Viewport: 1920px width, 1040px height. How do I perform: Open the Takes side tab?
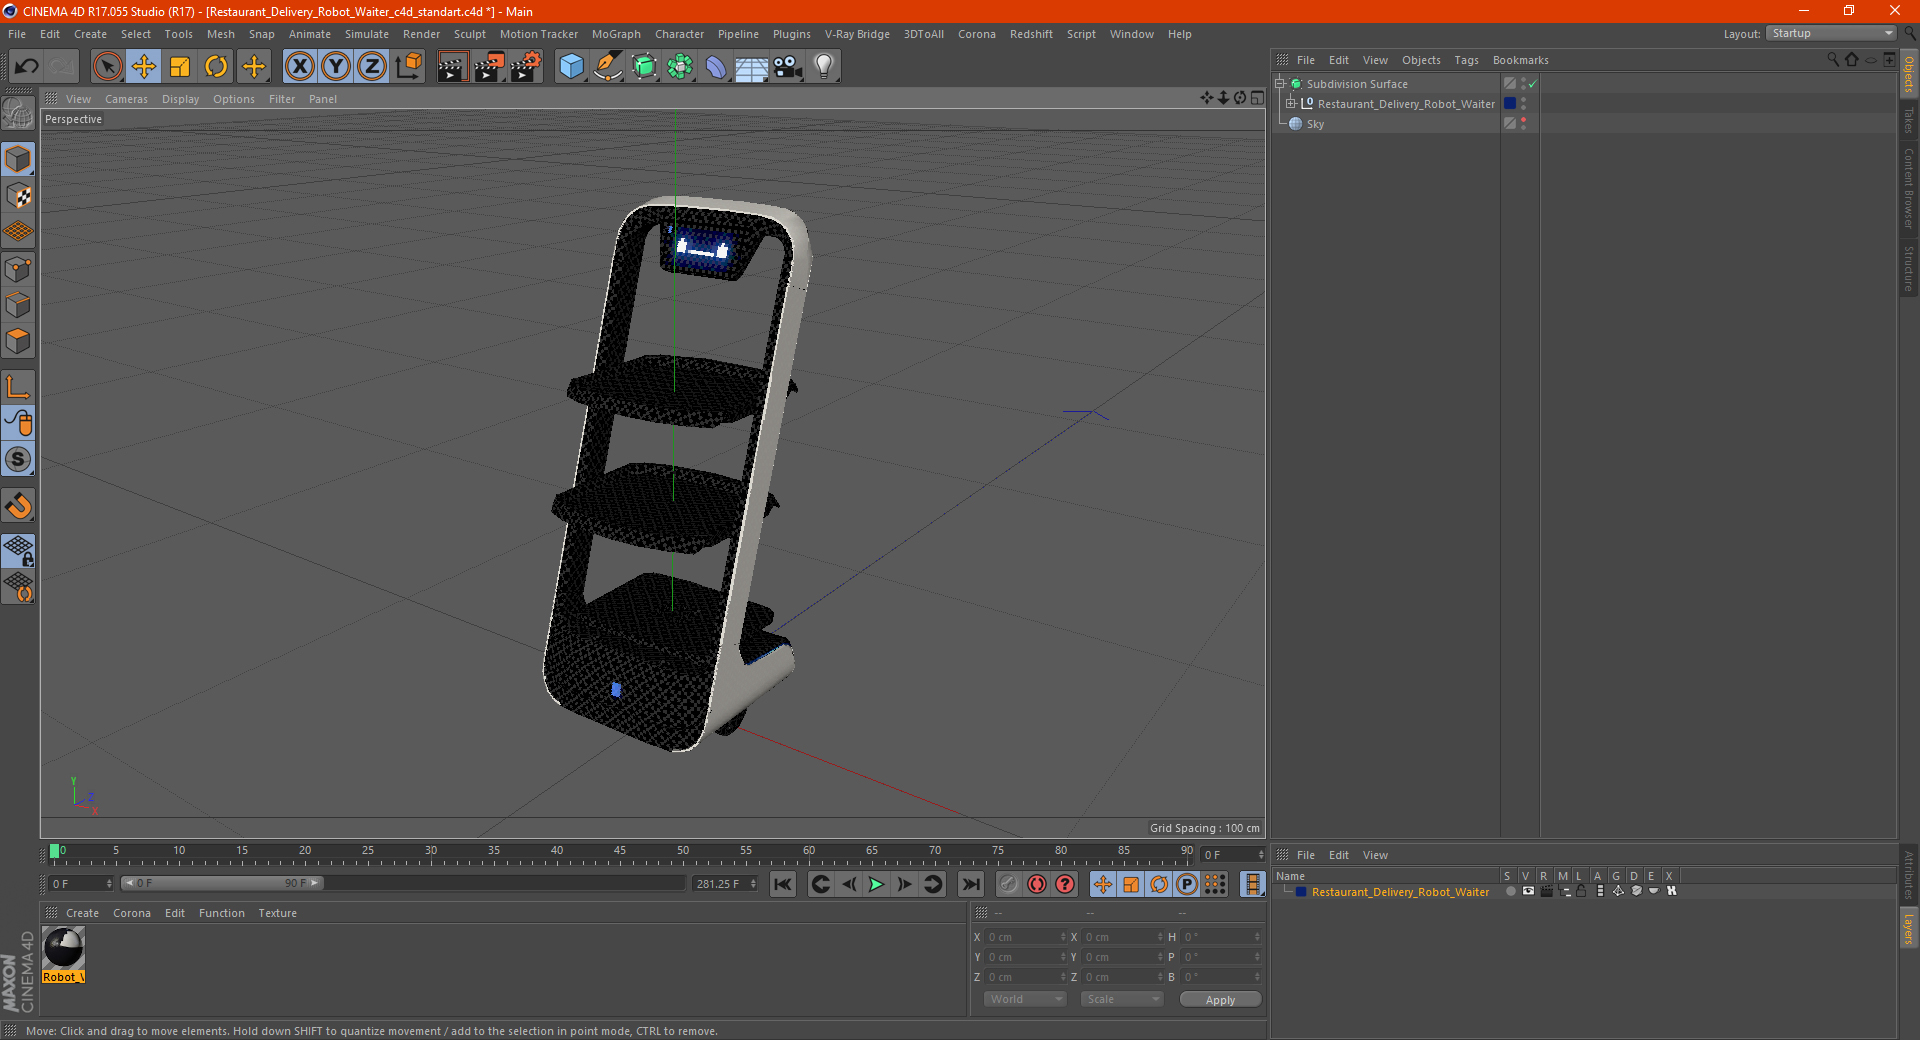(x=1909, y=120)
